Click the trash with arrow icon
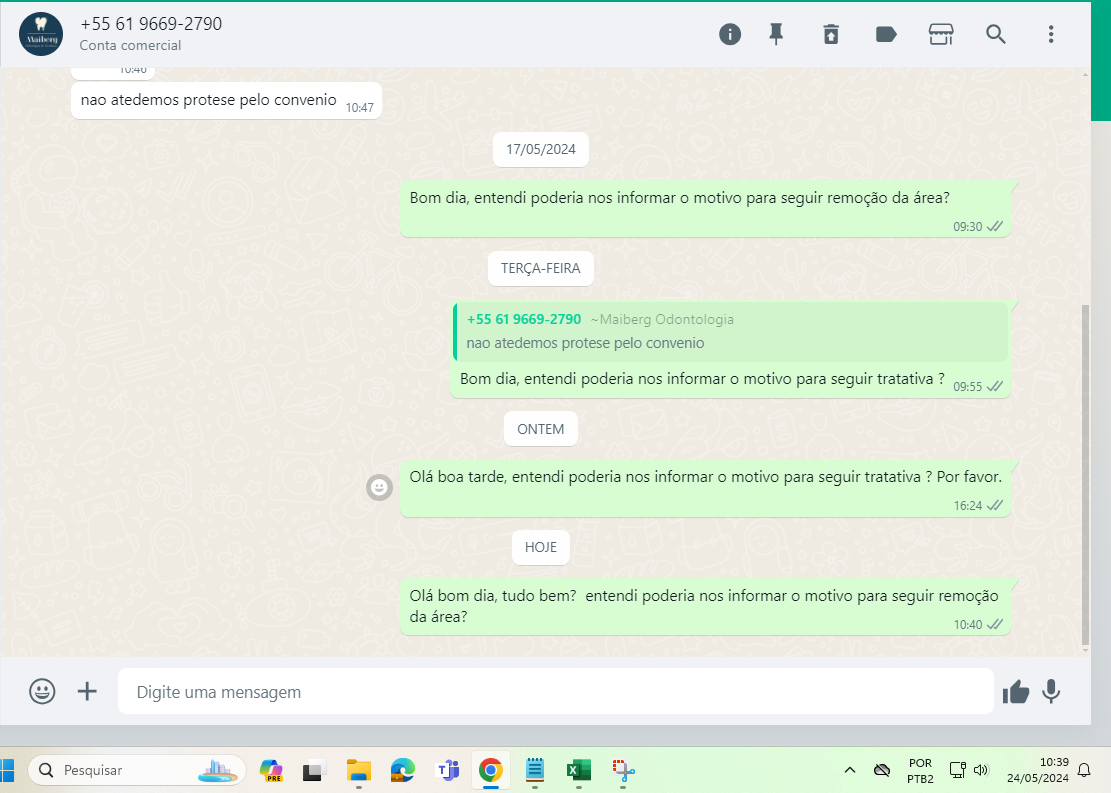1111x793 pixels. 831,34
